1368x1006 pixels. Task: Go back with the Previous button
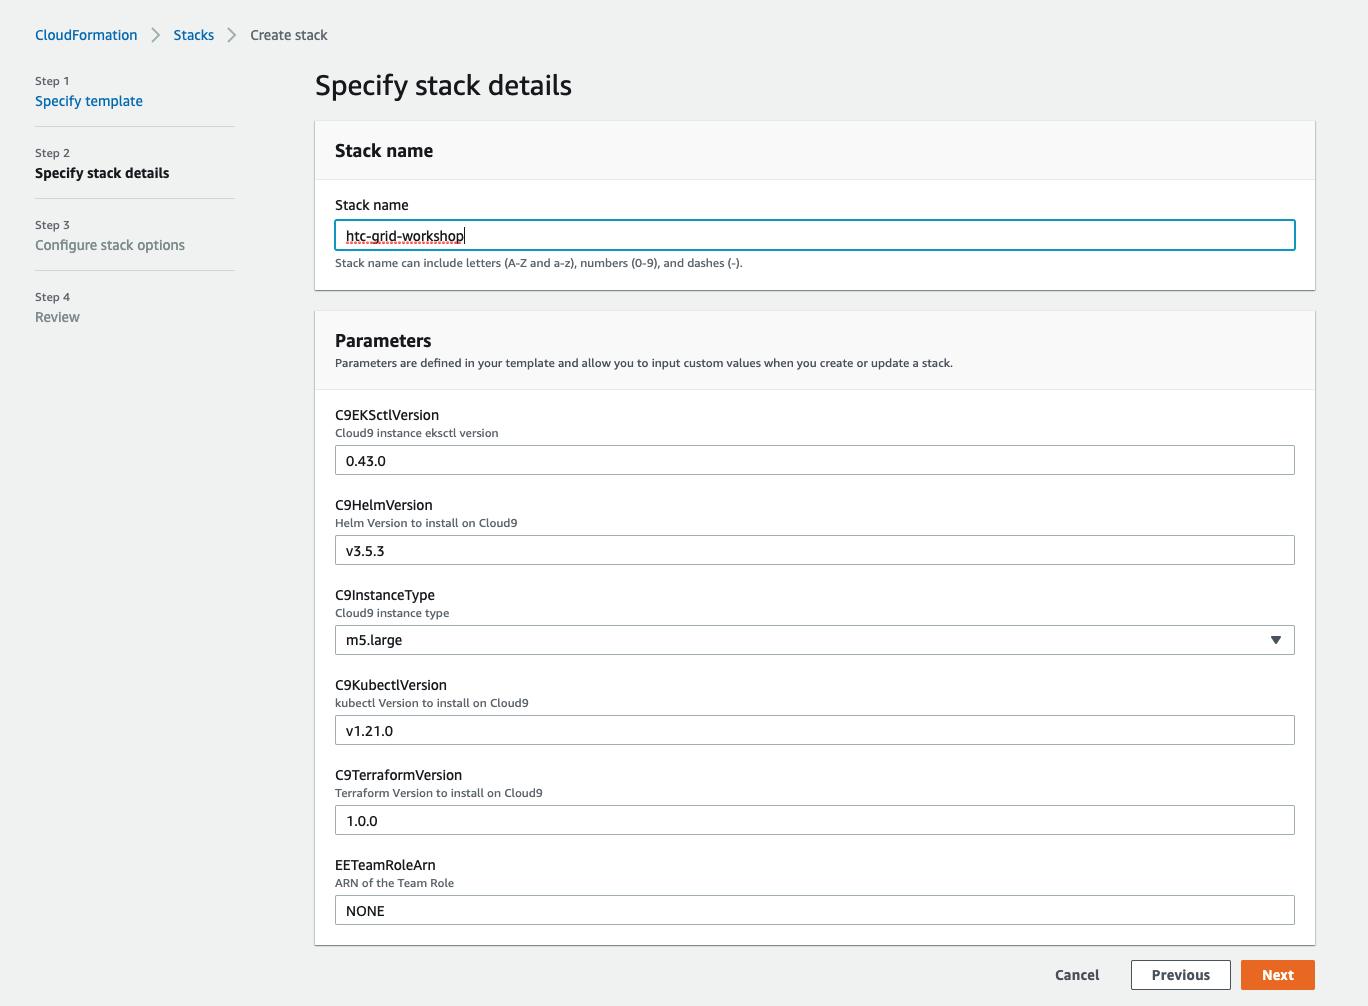coord(1180,975)
